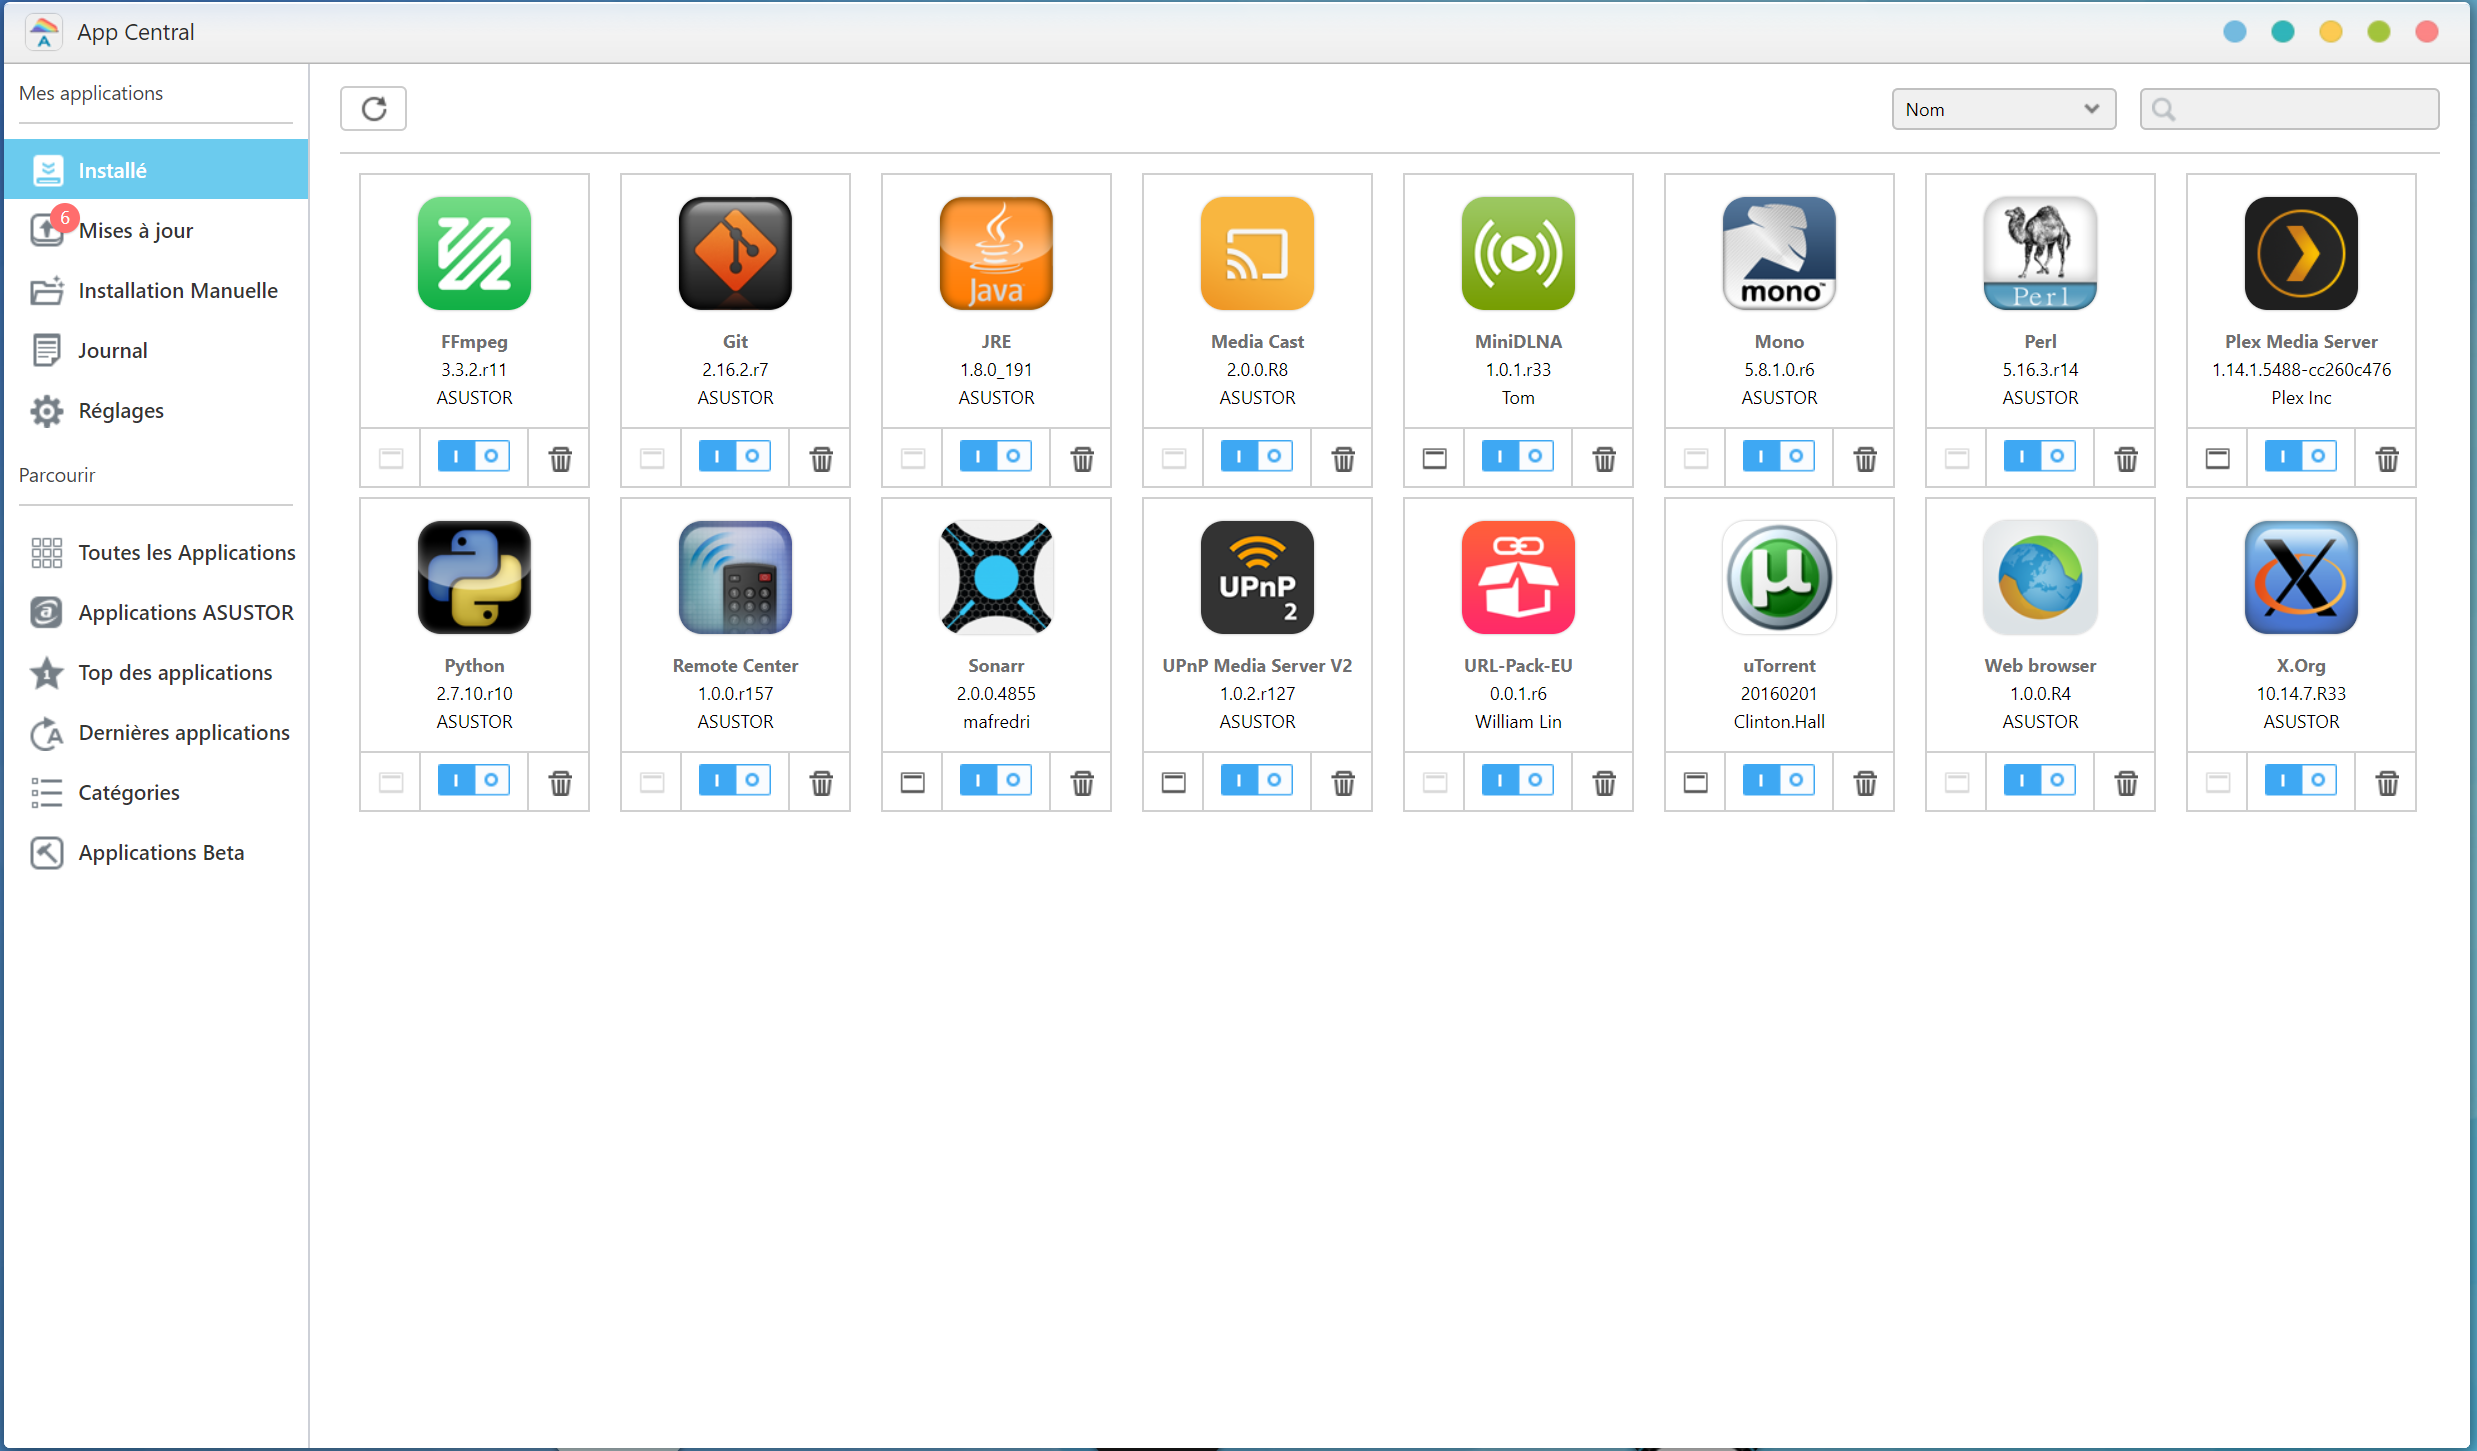Show Top des applications
This screenshot has height=1451, width=2477.
(156, 672)
